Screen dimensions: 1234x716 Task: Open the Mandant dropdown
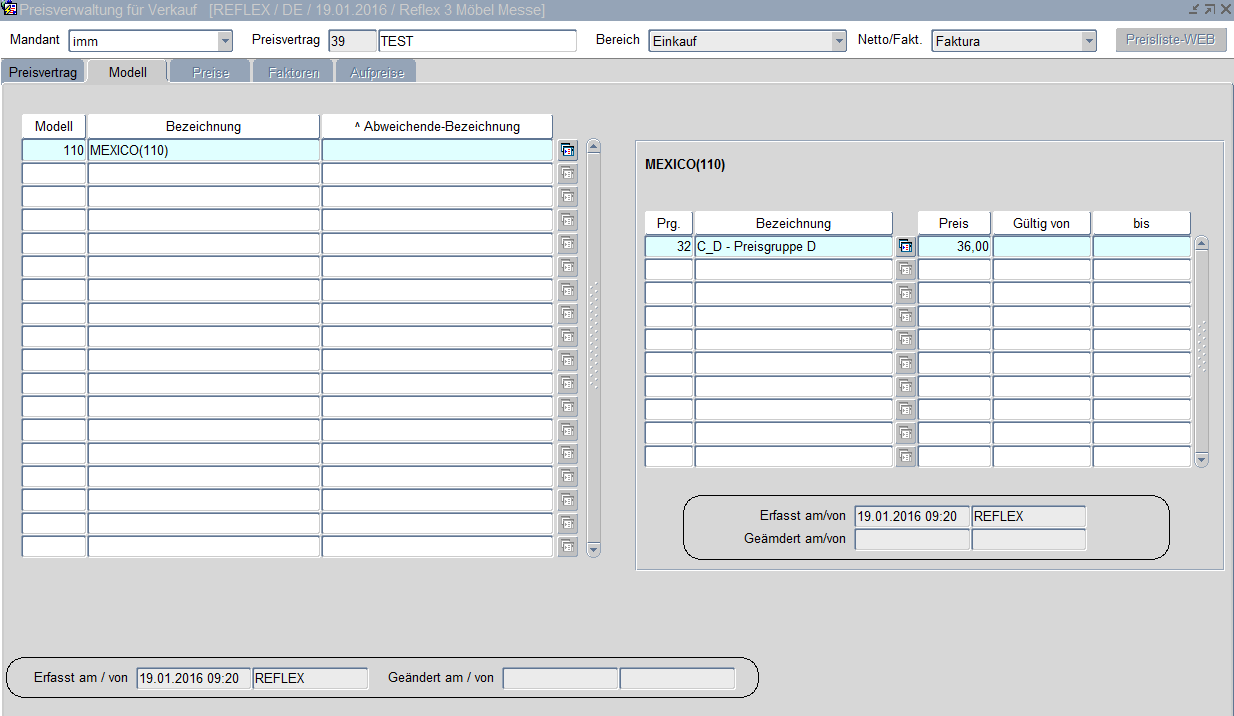(x=225, y=41)
